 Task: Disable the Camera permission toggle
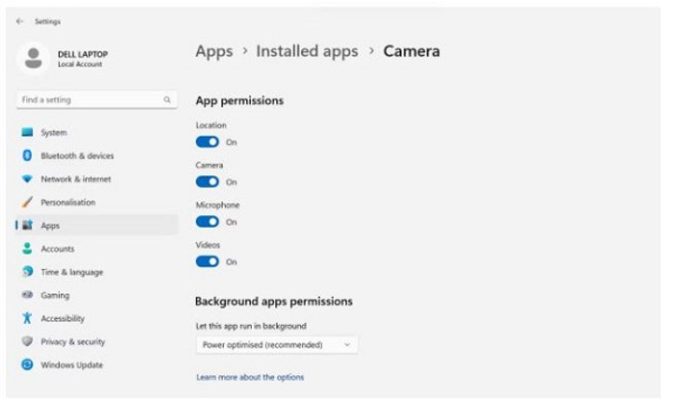coord(207,182)
